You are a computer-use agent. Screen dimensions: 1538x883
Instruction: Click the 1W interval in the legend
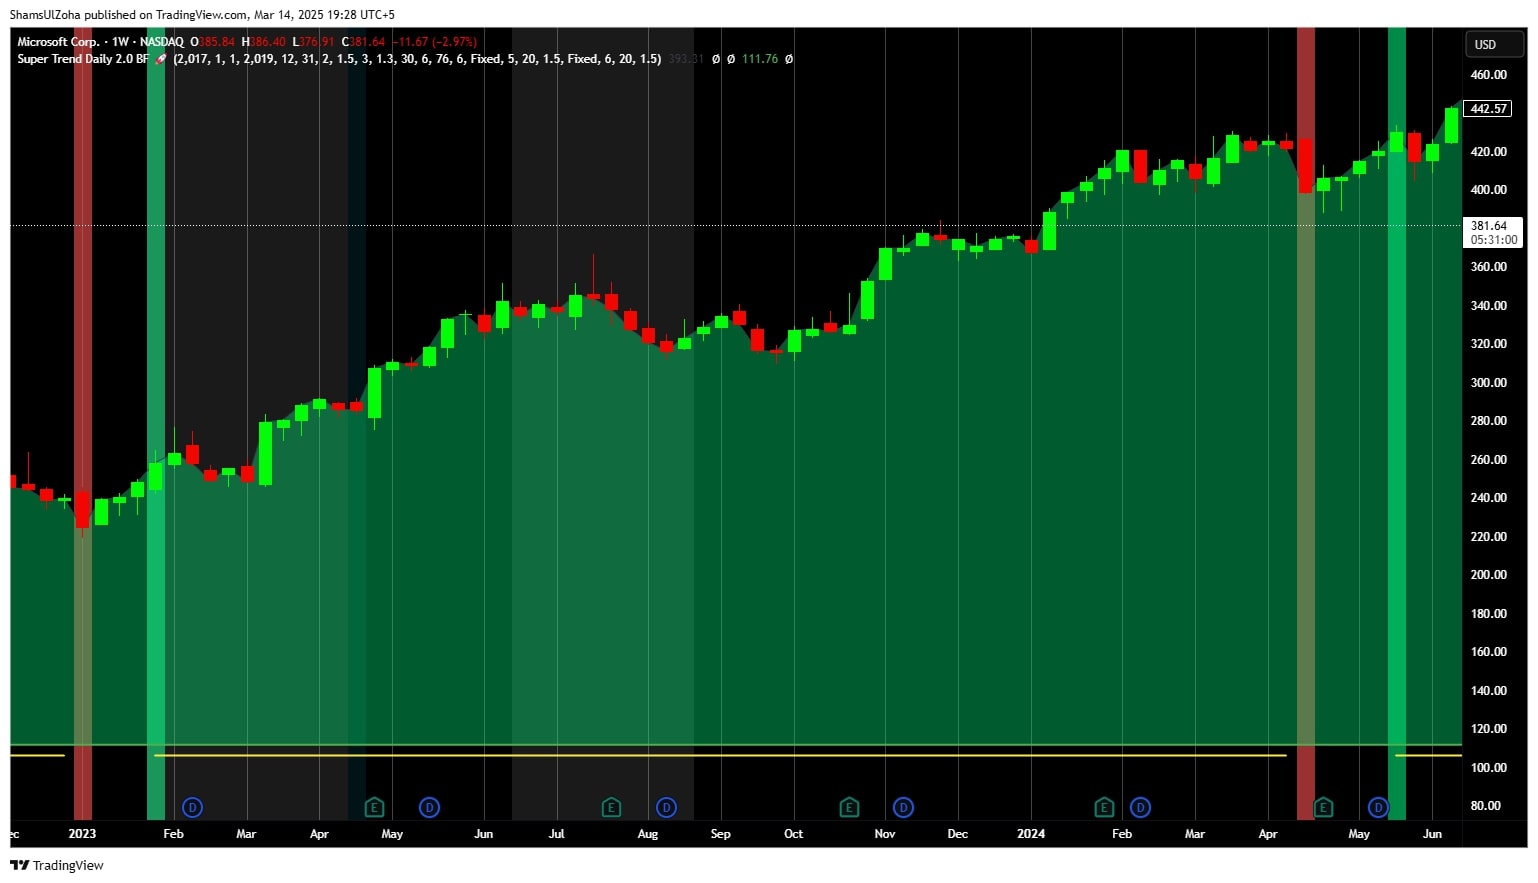click(x=121, y=42)
